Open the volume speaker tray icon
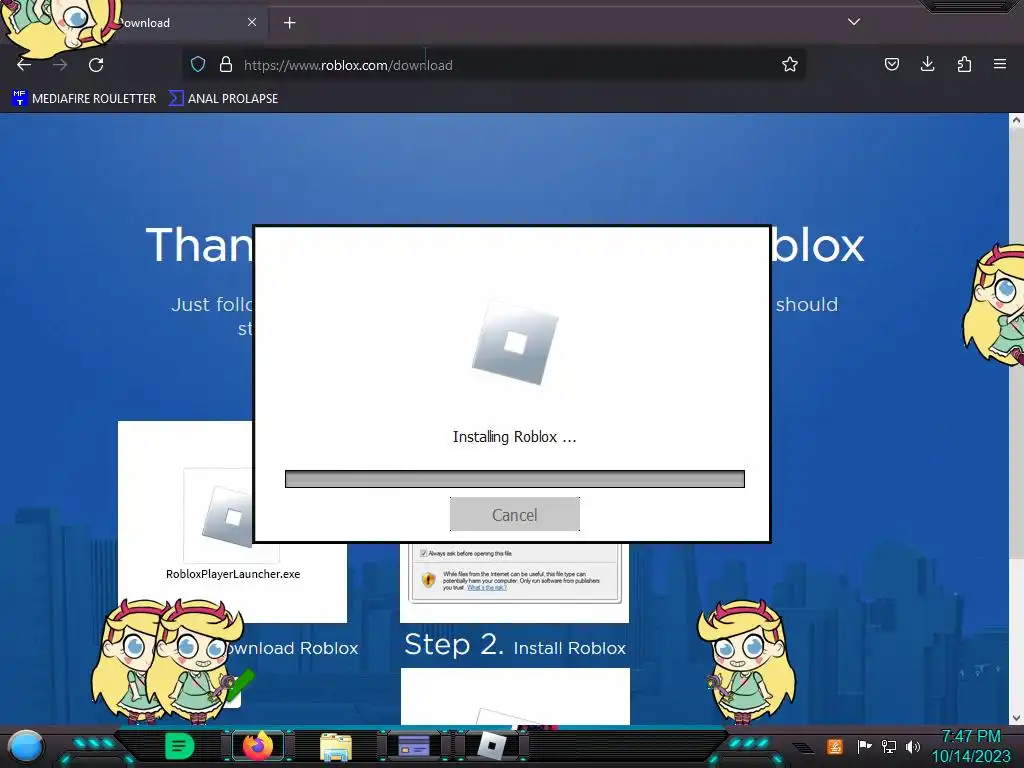The height and width of the screenshot is (768, 1024). [x=912, y=746]
